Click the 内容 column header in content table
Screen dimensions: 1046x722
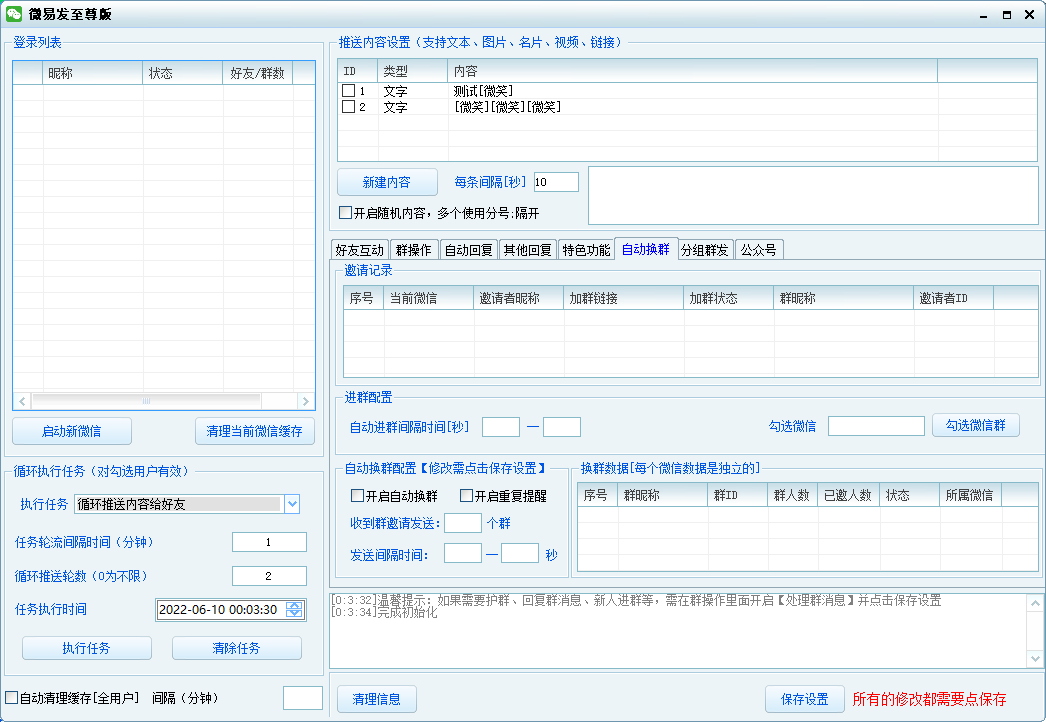pyautogui.click(x=692, y=71)
